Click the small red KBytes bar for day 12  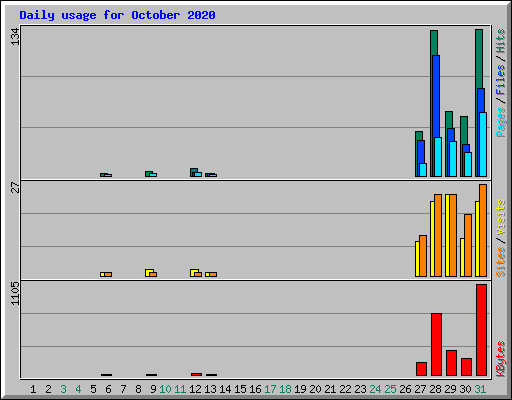[x=196, y=374]
